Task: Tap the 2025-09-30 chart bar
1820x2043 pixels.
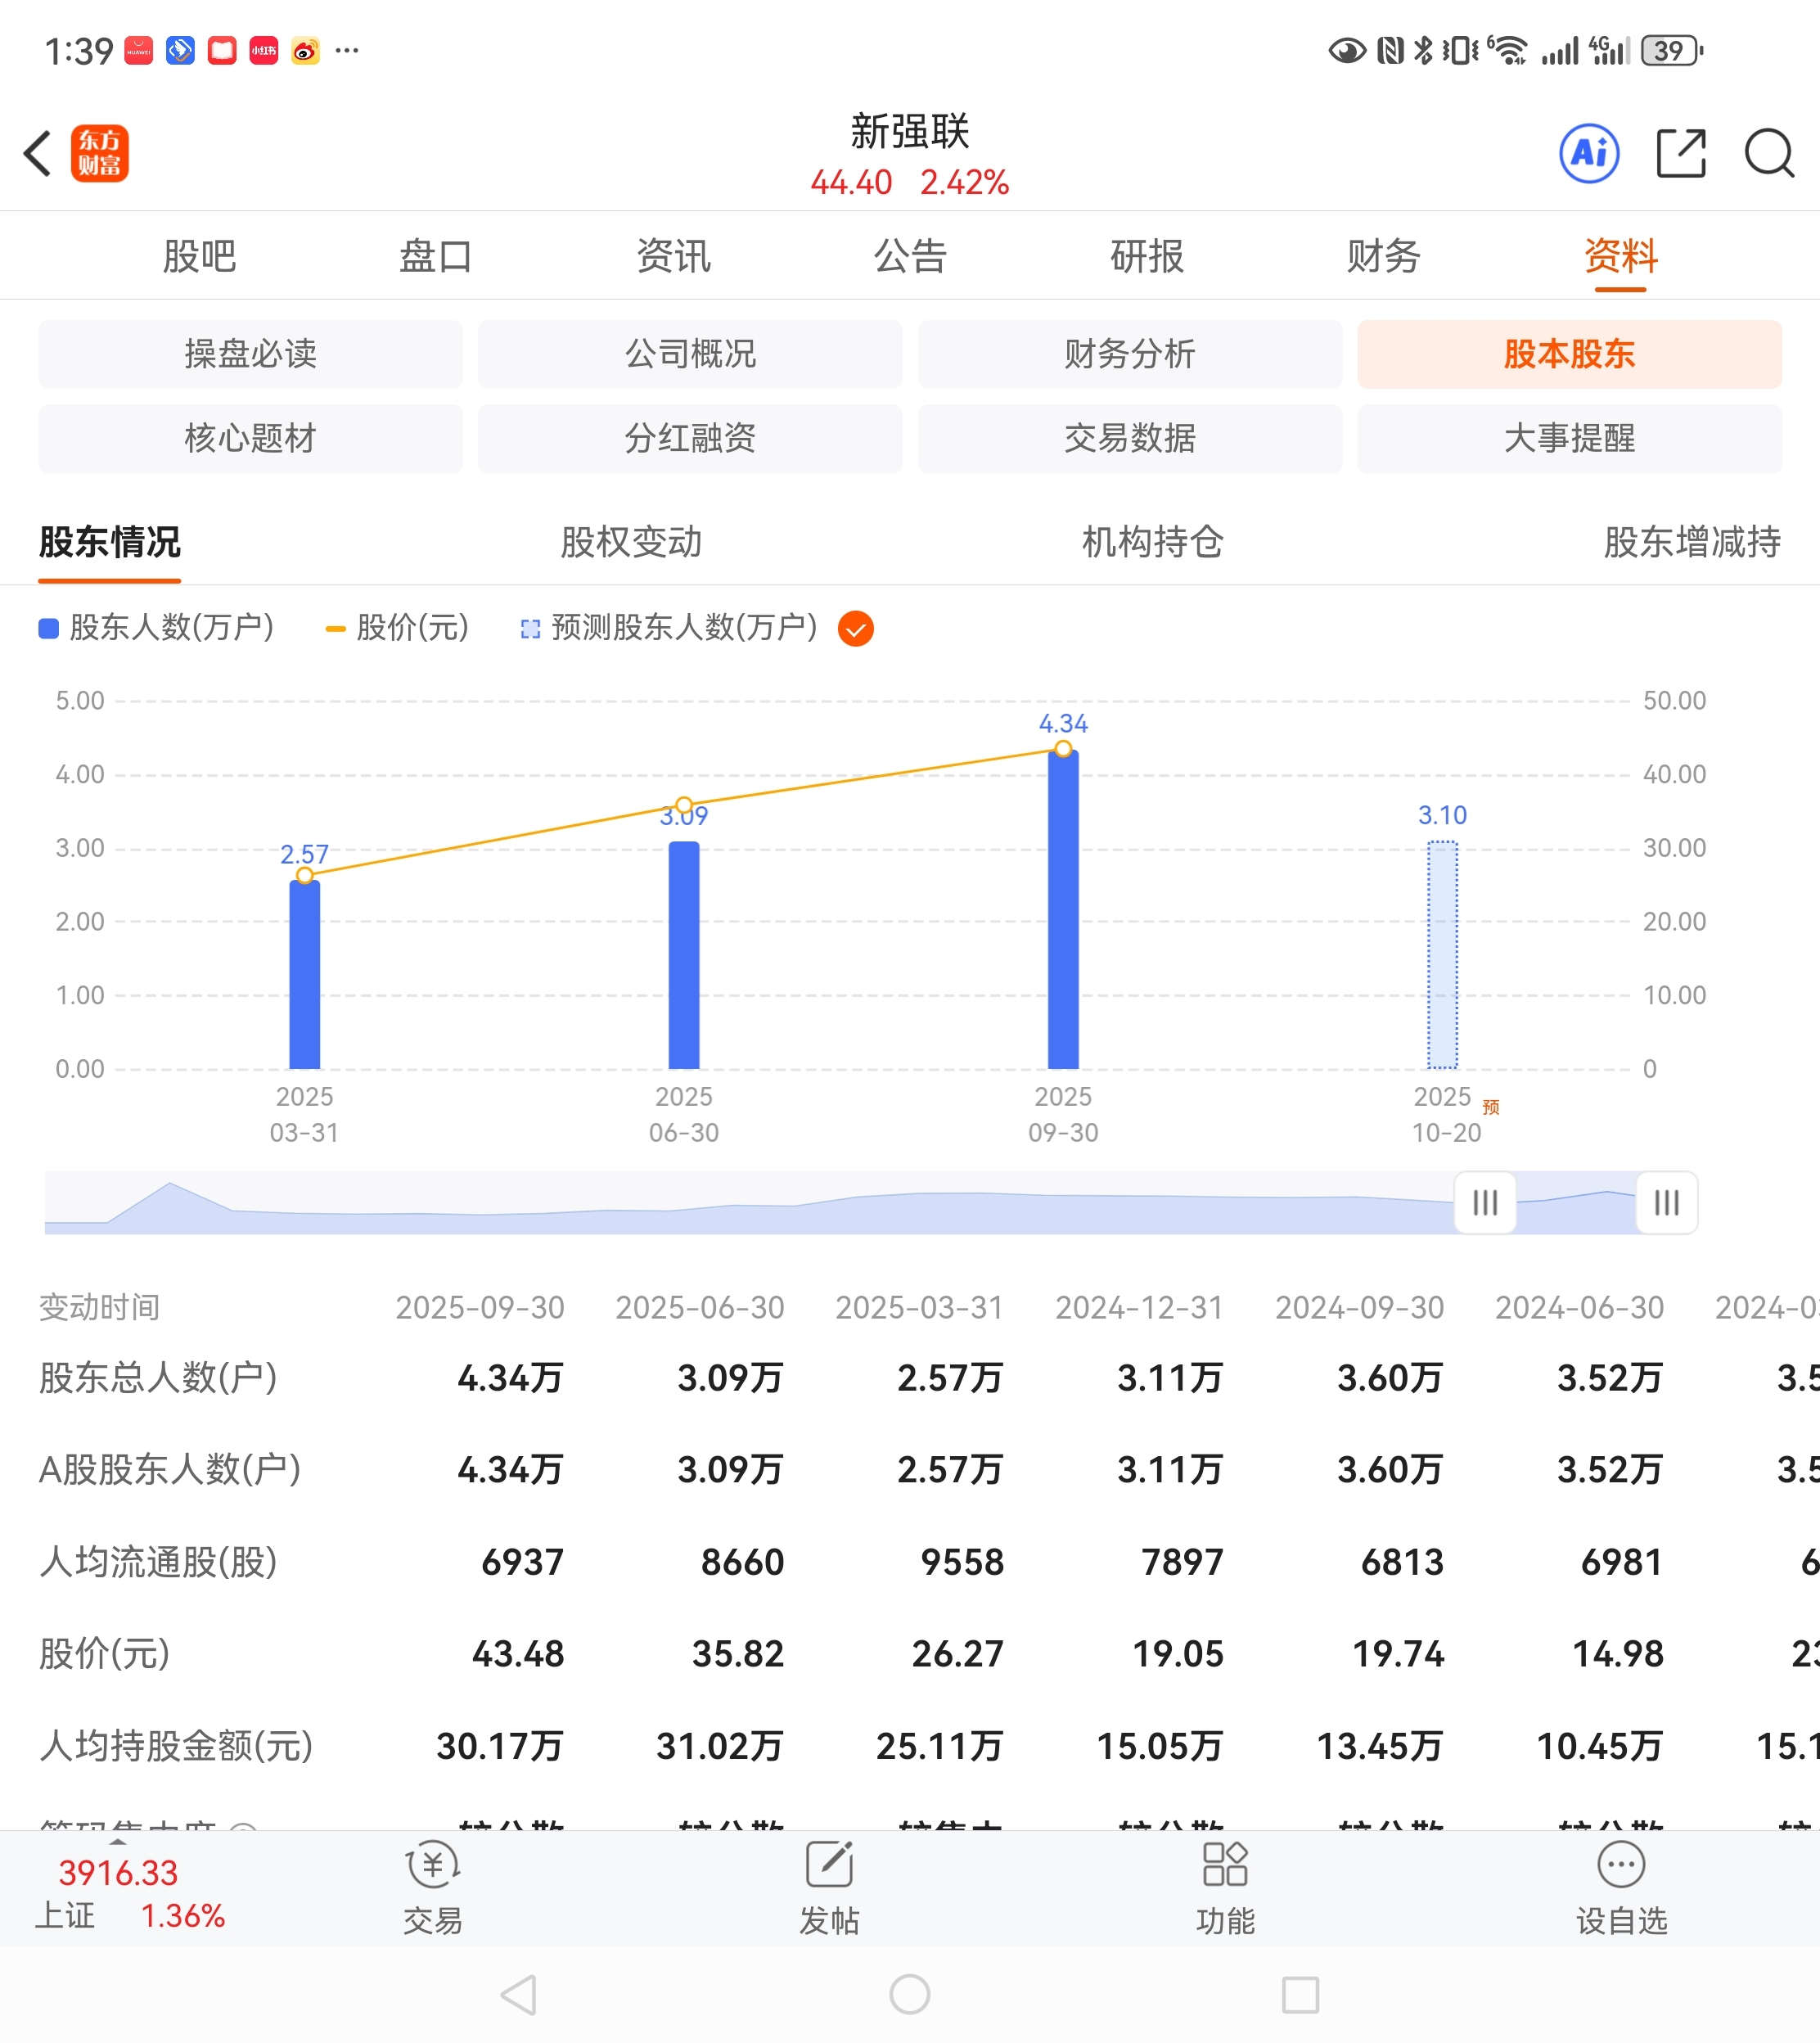Action: coord(1063,910)
